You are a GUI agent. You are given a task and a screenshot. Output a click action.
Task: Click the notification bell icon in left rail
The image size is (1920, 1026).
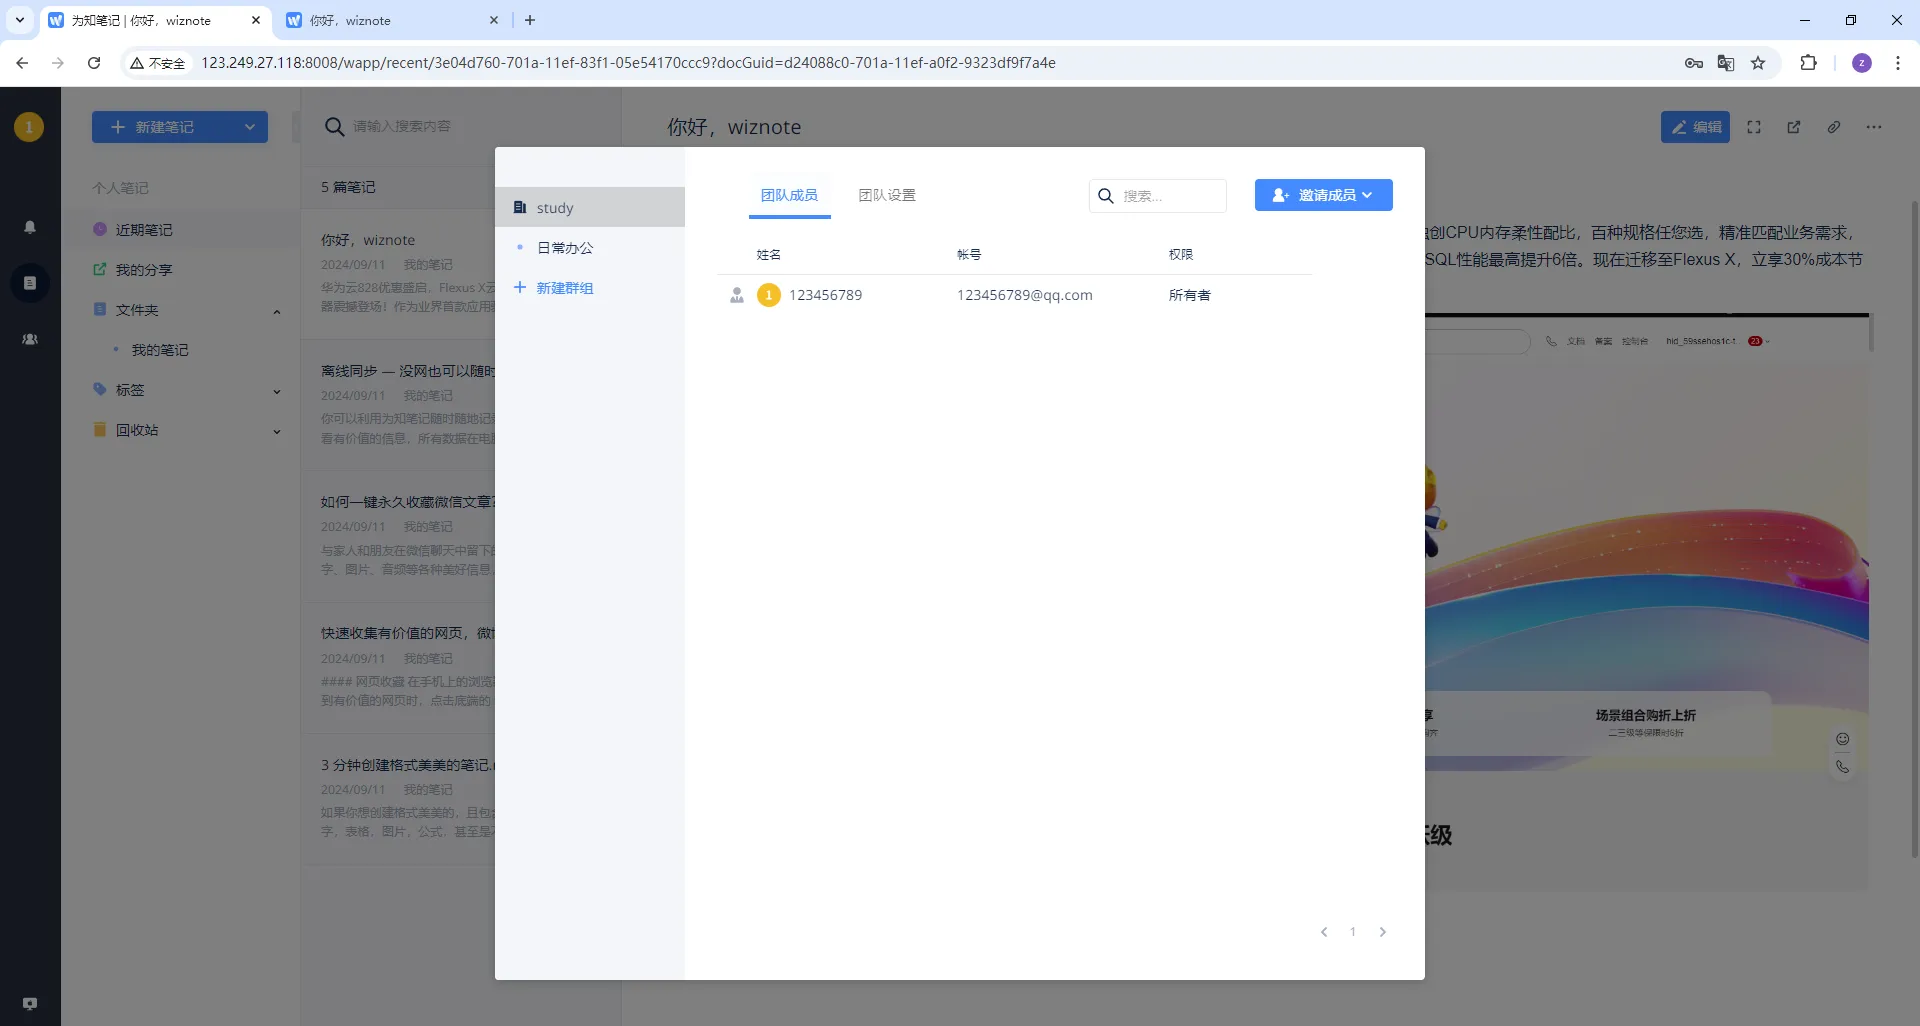coord(30,227)
